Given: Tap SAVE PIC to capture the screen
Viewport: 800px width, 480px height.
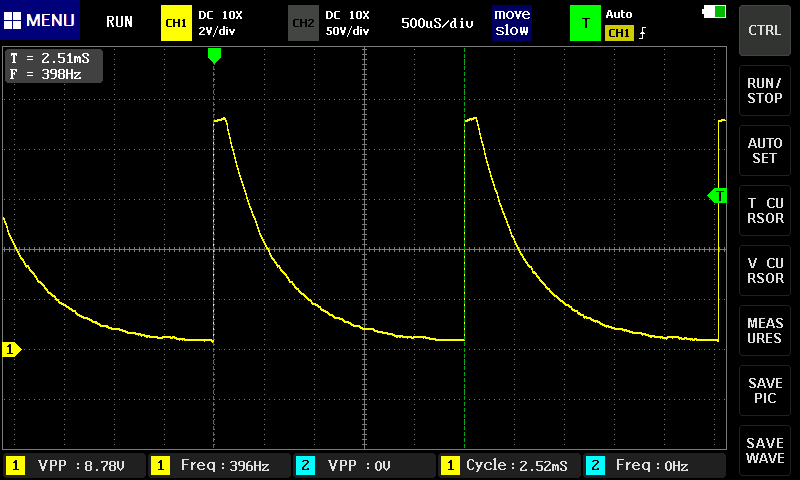Looking at the screenshot, I should click(x=764, y=391).
